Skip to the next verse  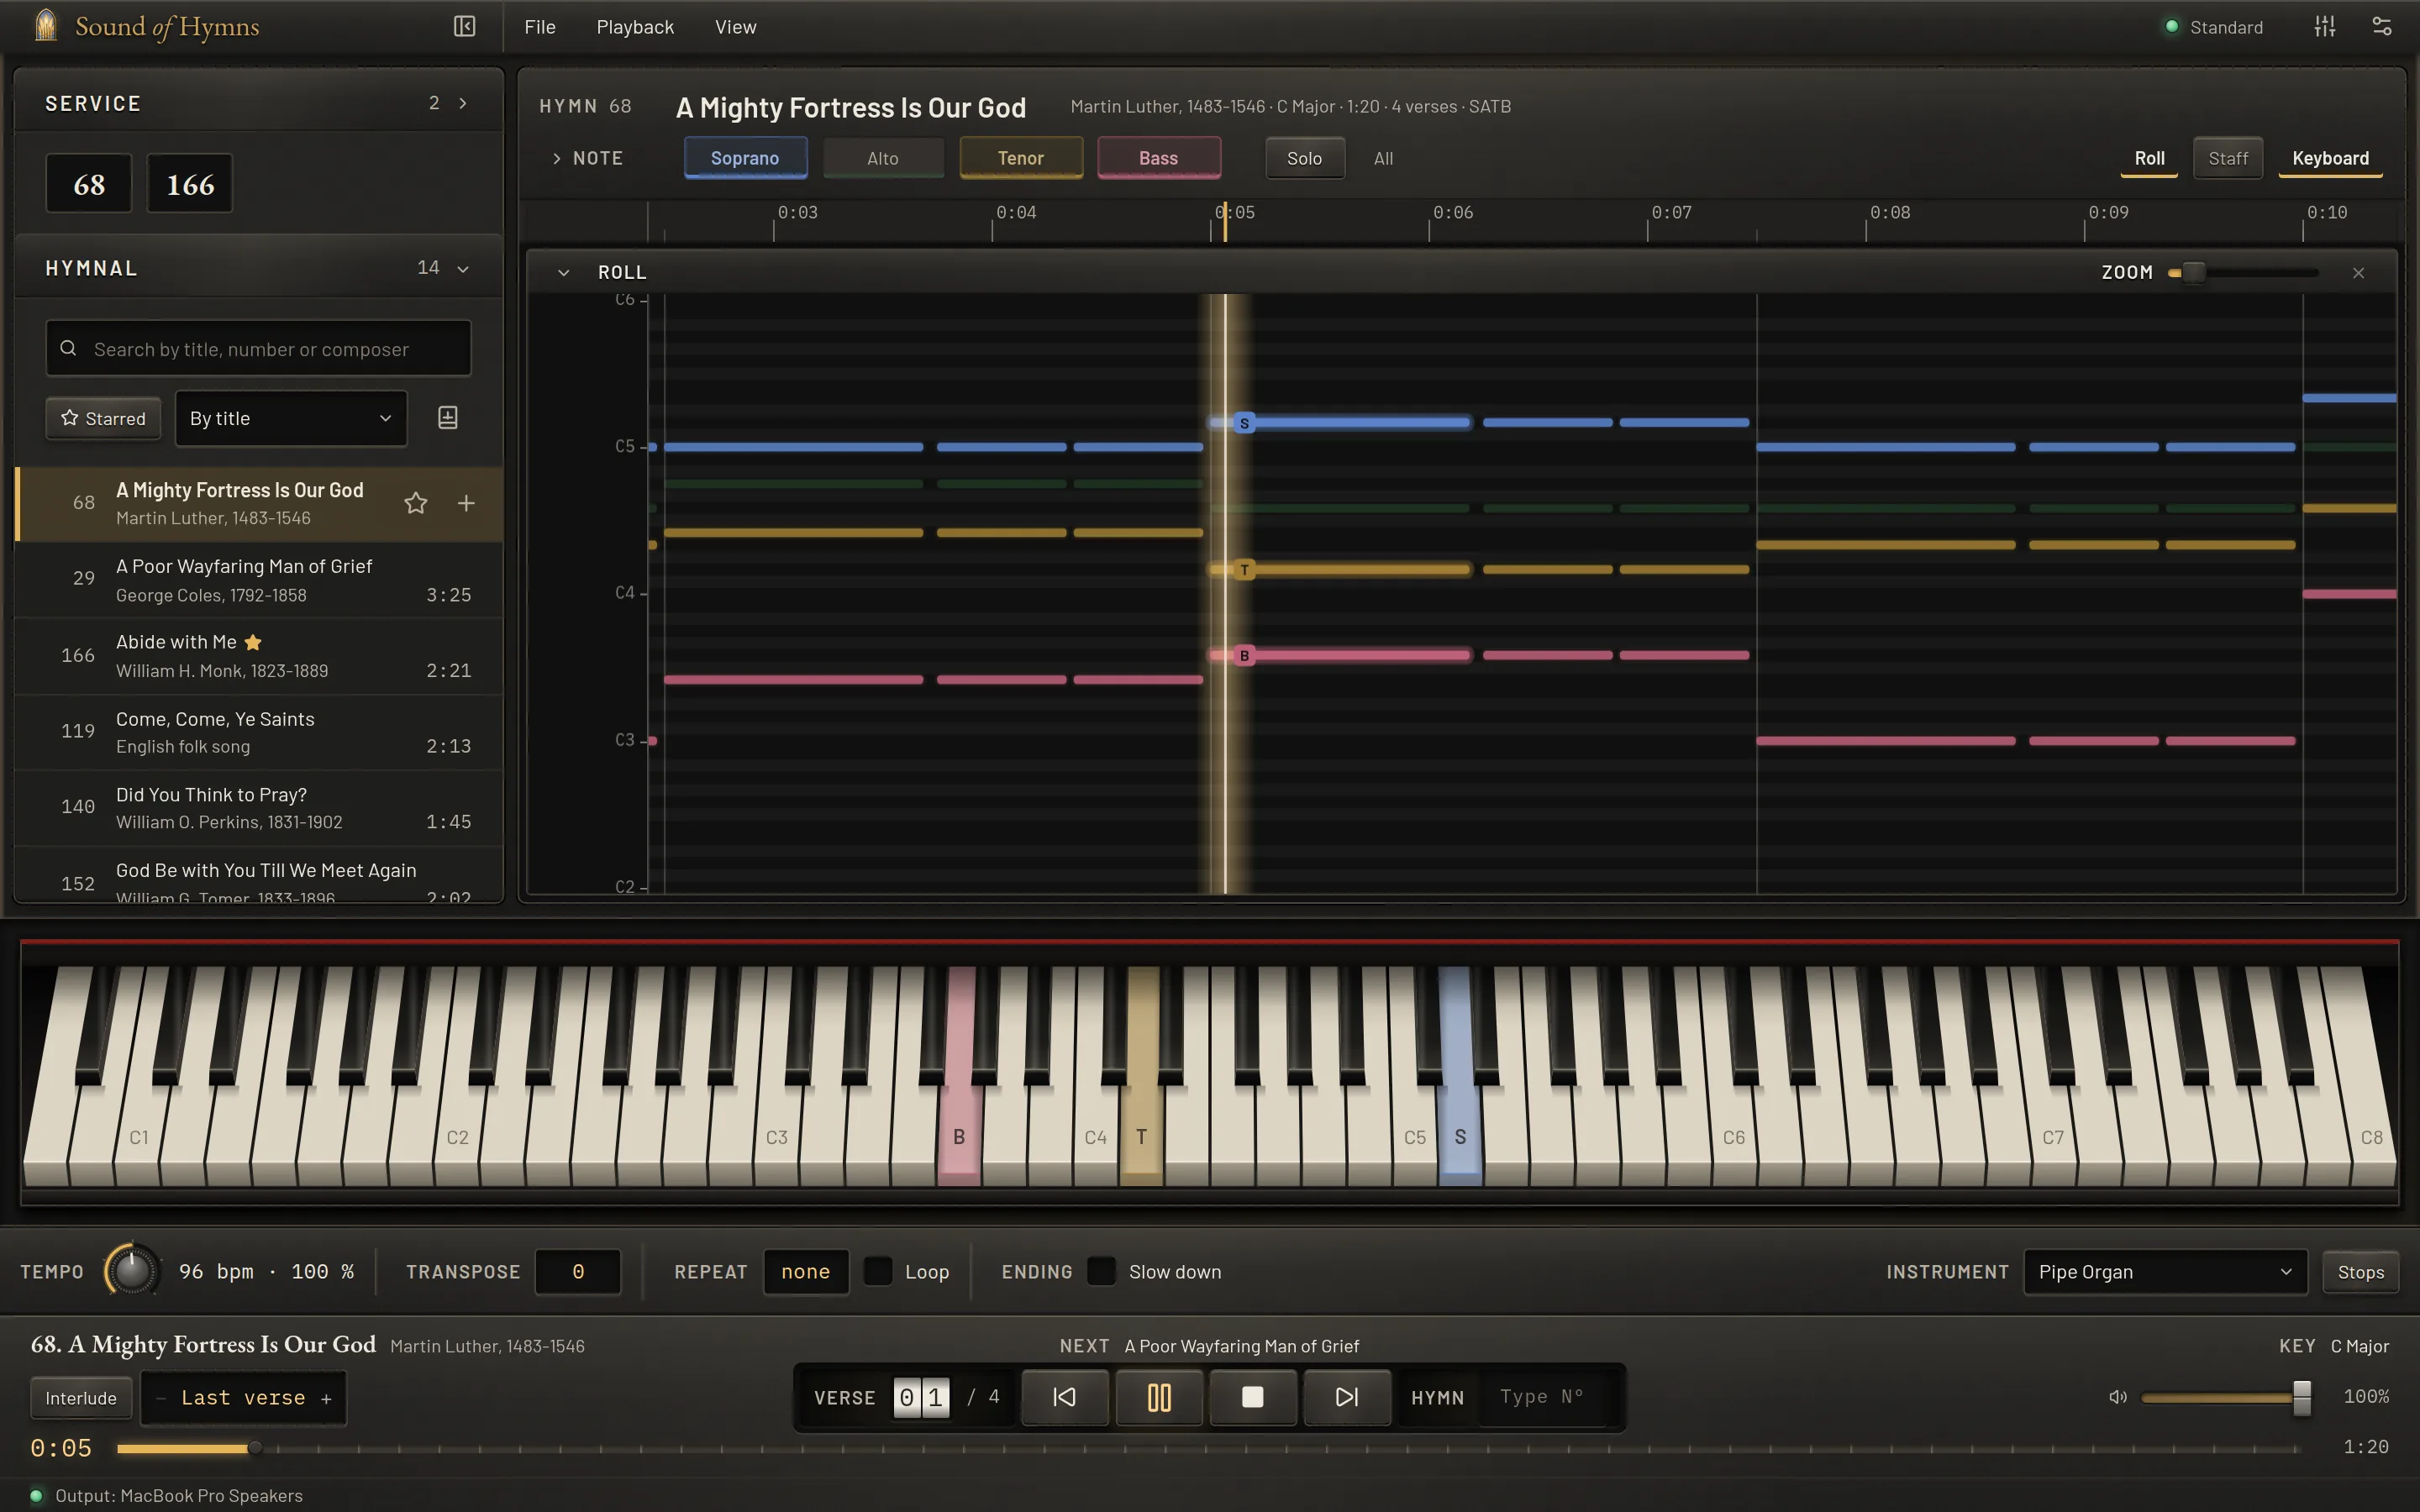coord(1347,1397)
